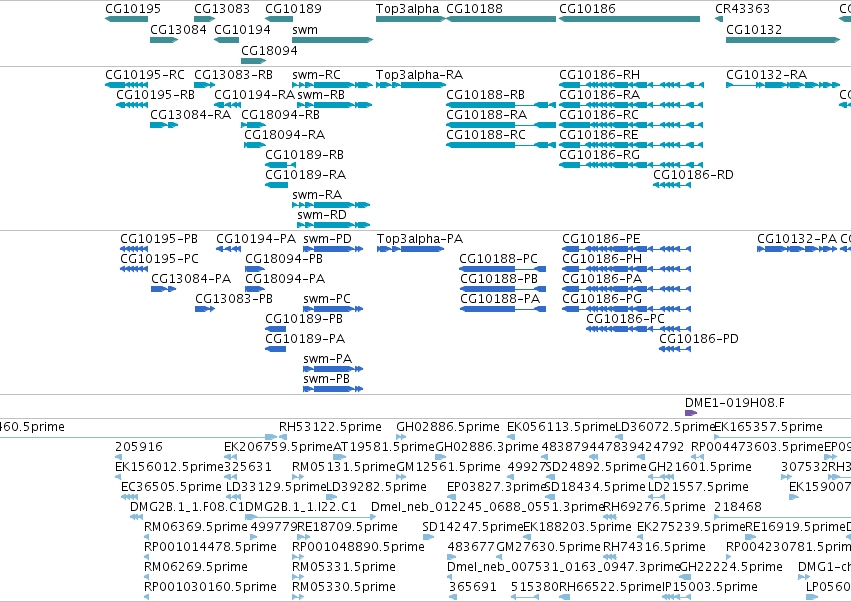Click transcript CG10186-RD

click(x=693, y=175)
